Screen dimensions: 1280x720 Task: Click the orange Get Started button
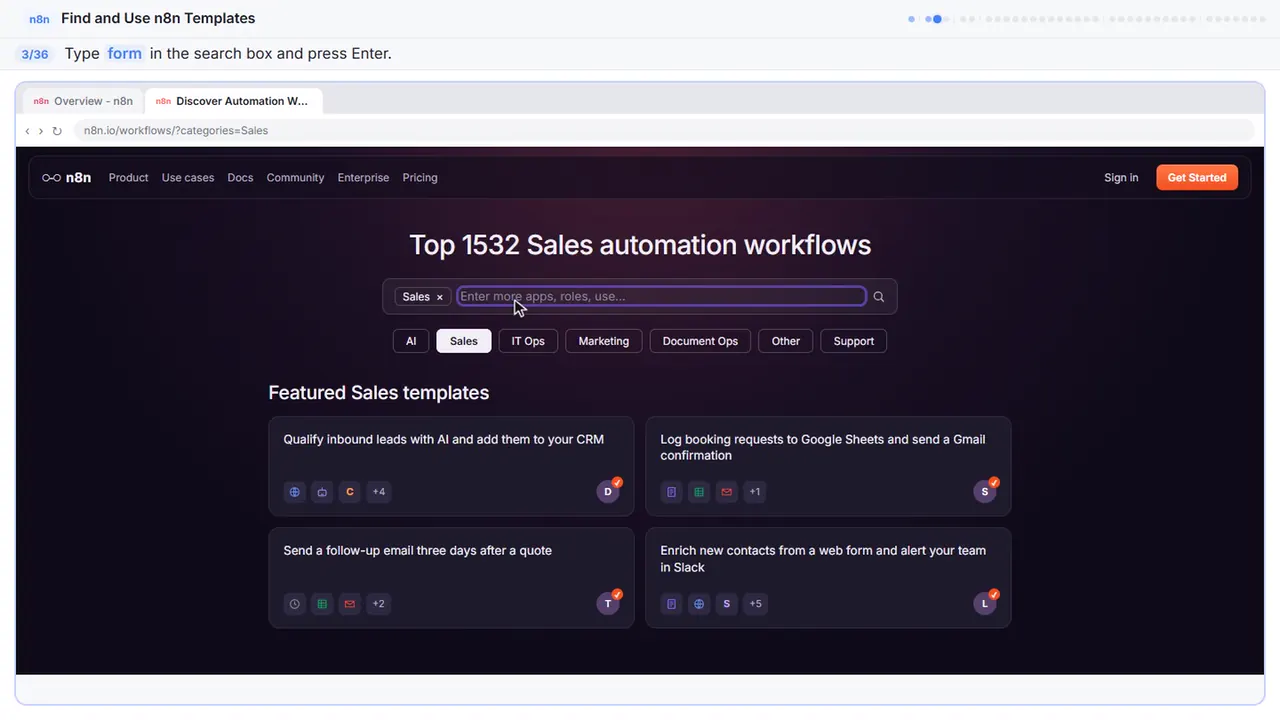coord(1197,178)
